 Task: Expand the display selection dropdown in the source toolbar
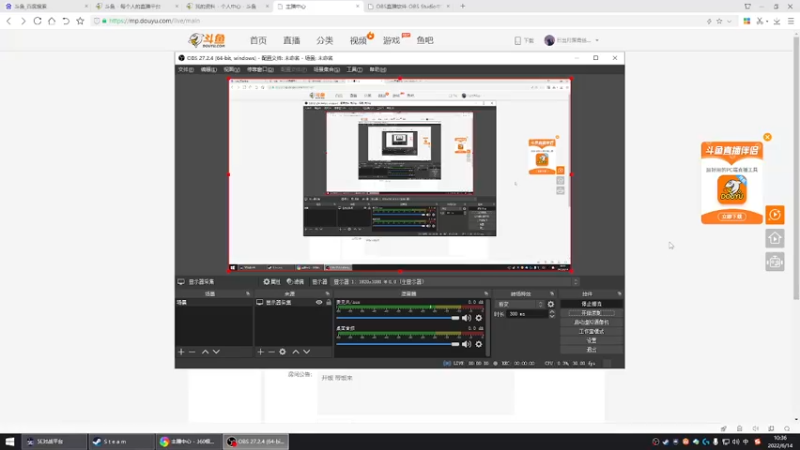(x=456, y=282)
